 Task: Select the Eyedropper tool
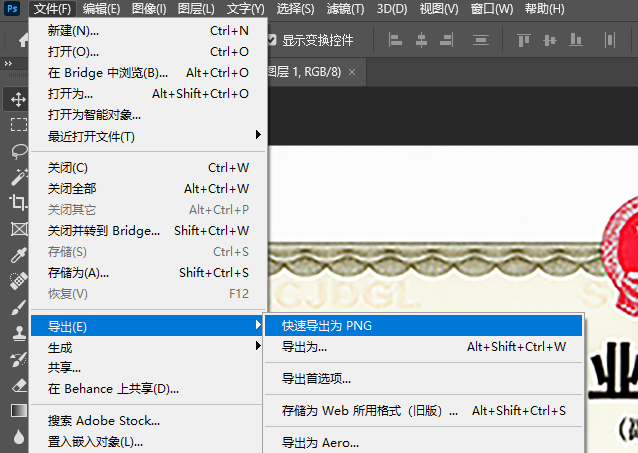click(x=19, y=255)
